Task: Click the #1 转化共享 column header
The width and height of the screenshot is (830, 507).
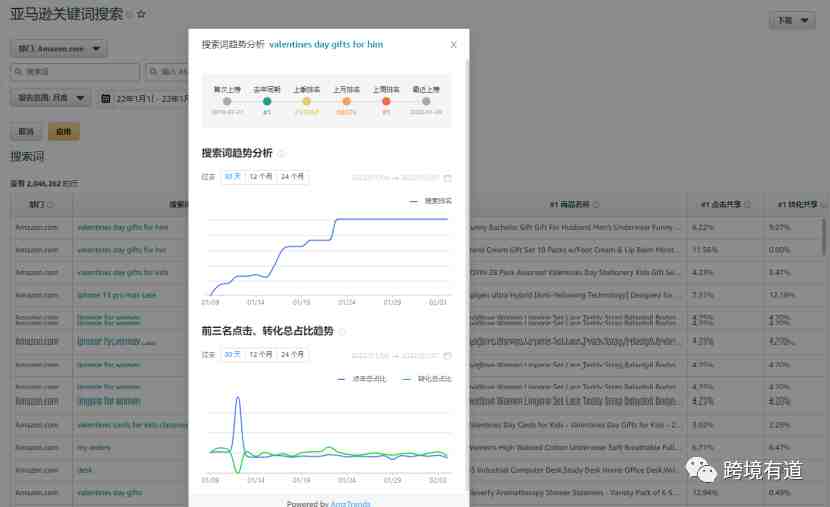Action: coord(797,204)
